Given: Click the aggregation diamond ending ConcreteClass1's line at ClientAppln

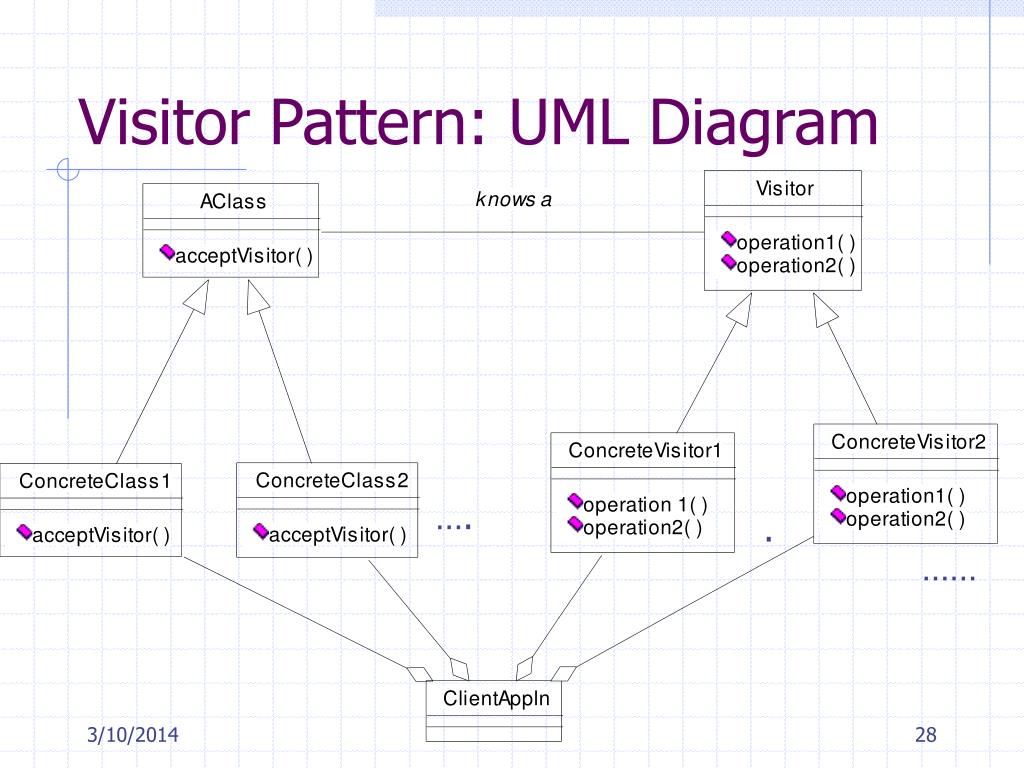Looking at the screenshot, I should (x=420, y=674).
